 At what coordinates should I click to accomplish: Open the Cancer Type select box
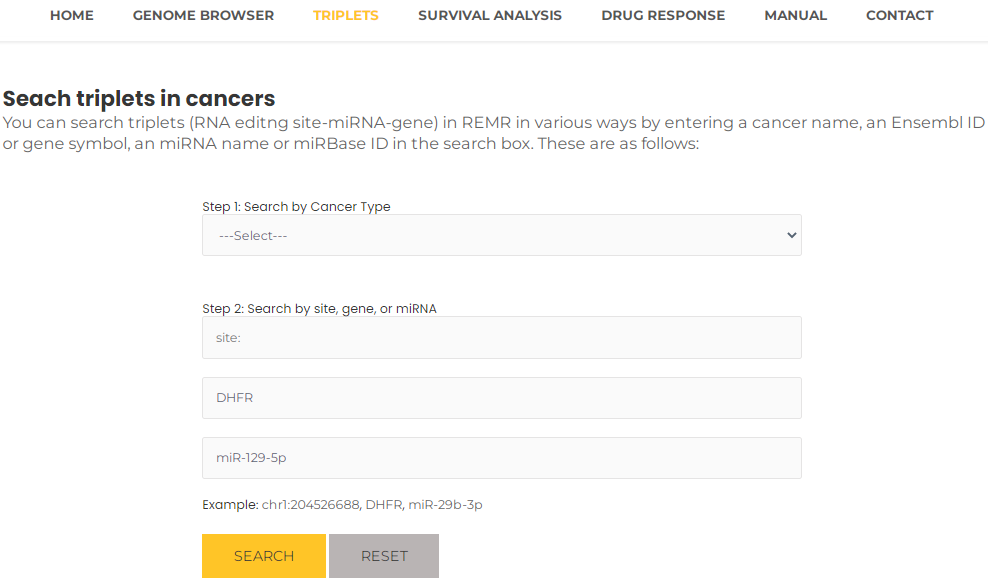(x=502, y=235)
